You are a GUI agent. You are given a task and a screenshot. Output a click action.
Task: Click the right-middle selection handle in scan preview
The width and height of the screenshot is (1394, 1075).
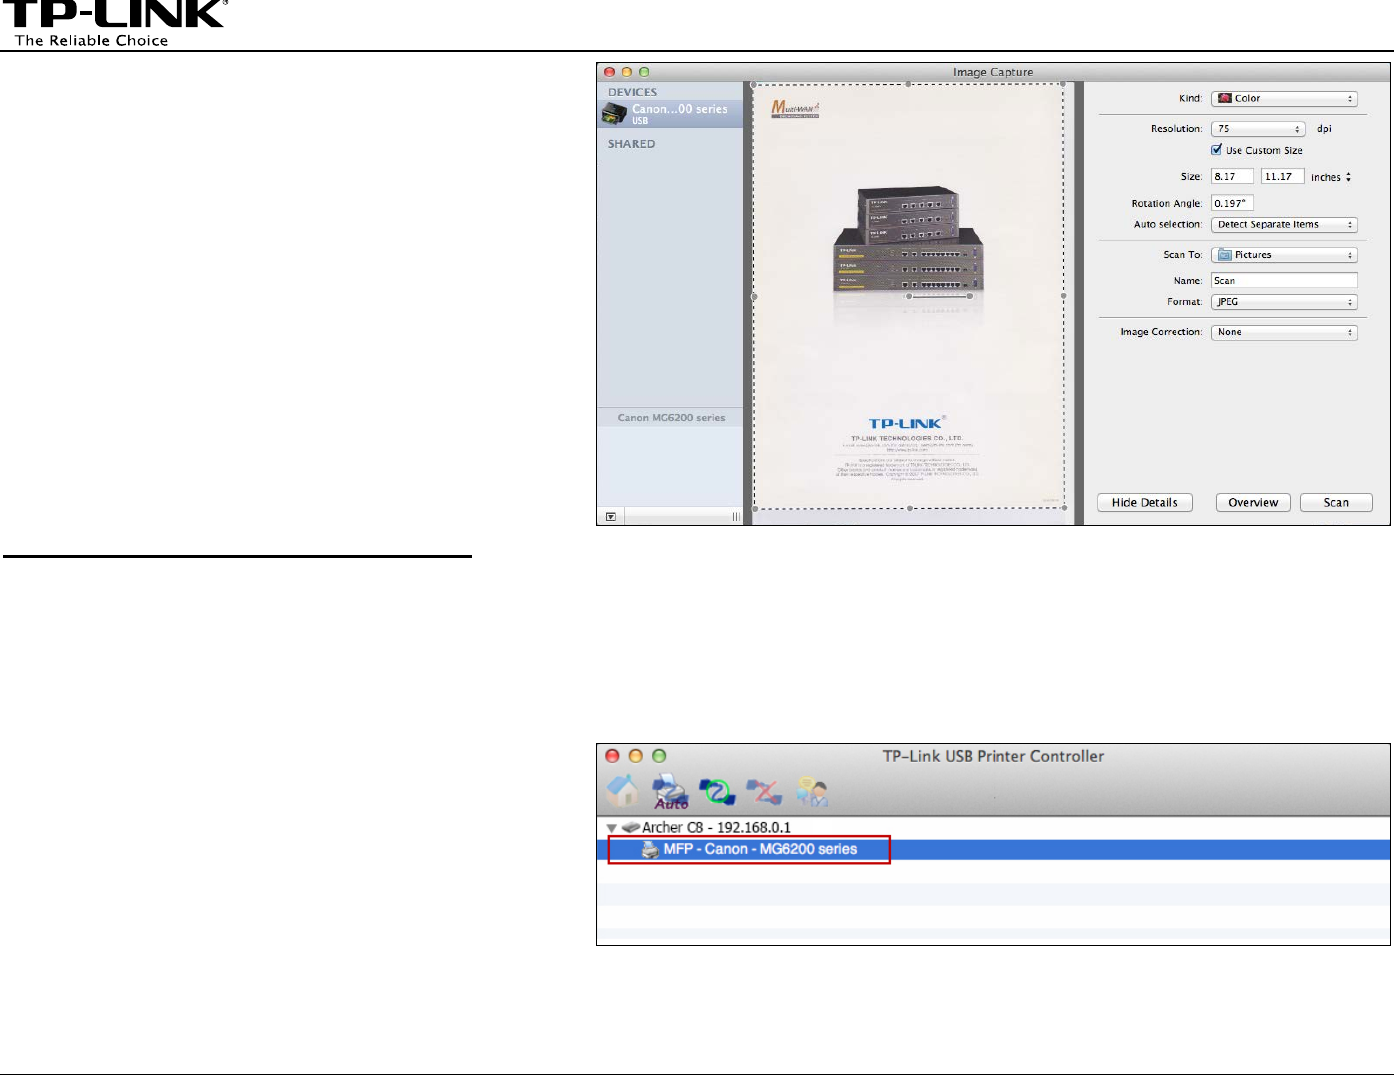coord(1063,296)
